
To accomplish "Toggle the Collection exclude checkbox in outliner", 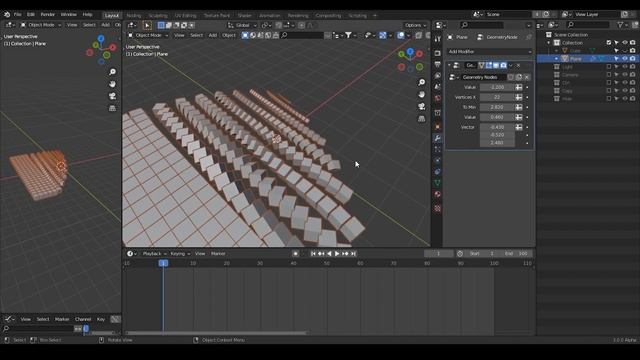I will pos(609,42).
